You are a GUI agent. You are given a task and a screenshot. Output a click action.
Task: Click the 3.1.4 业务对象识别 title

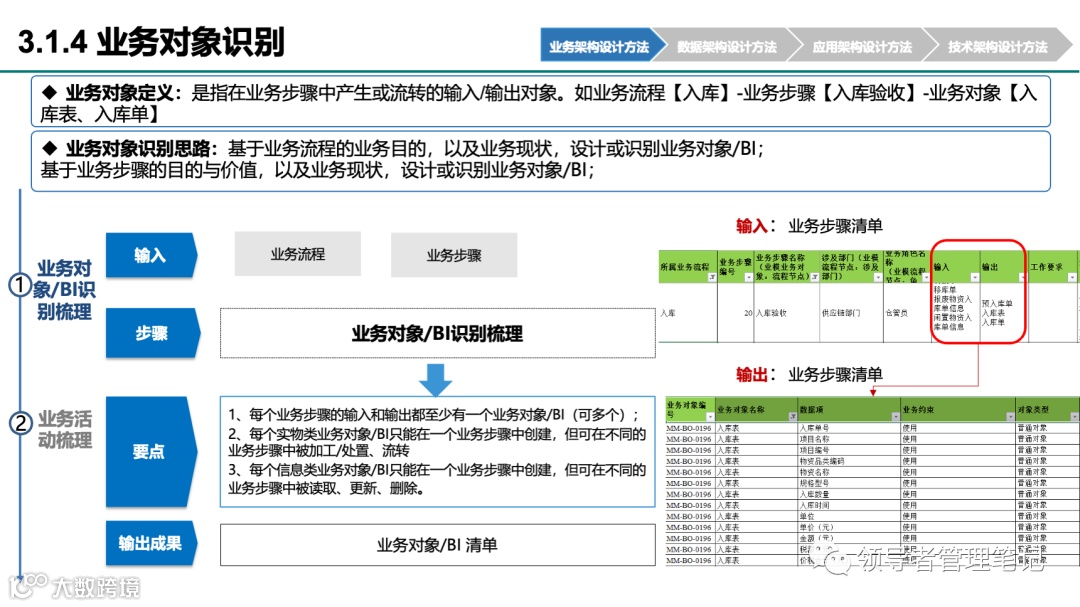[x=151, y=42]
